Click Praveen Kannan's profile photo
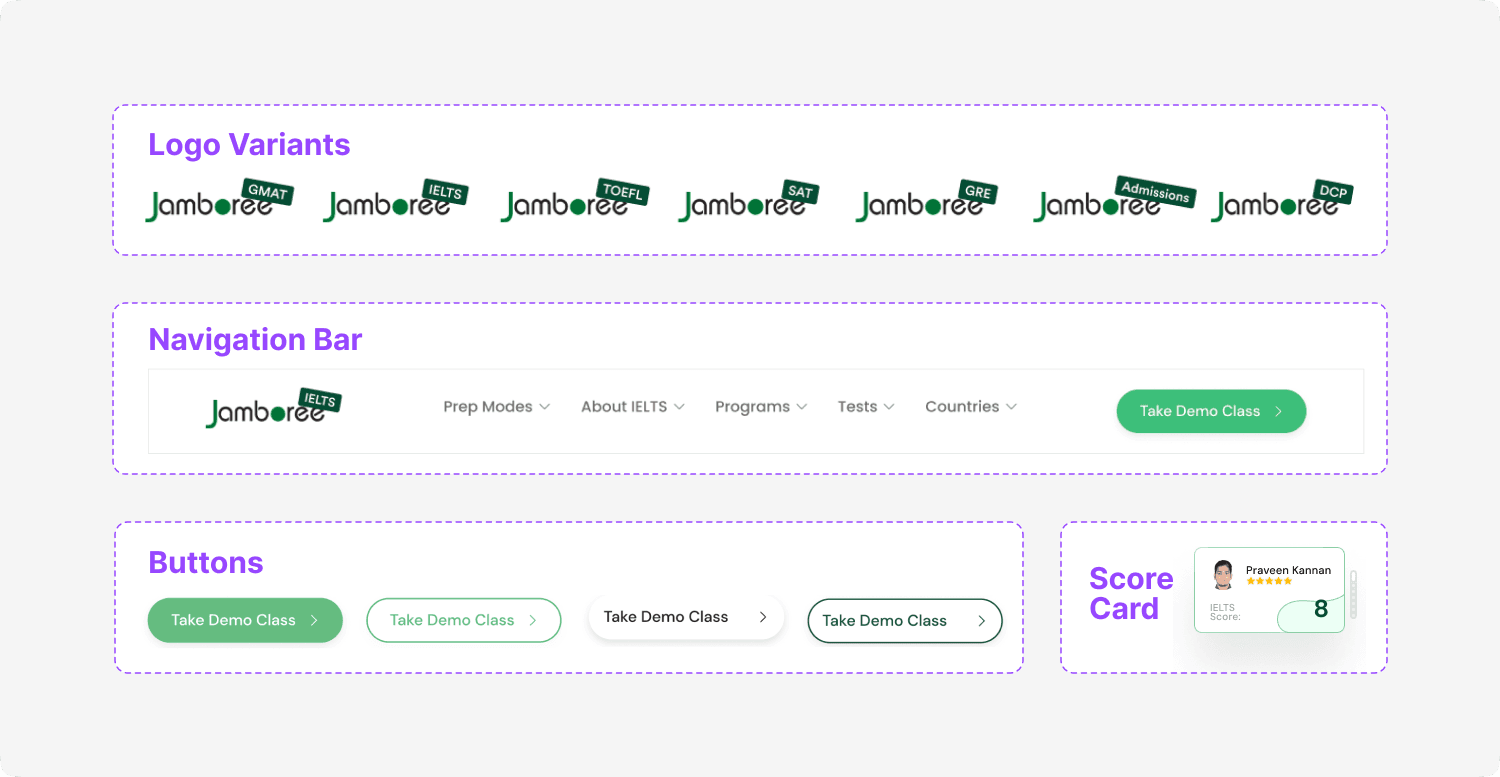Screen dimensions: 1500x777 pos(1223,575)
